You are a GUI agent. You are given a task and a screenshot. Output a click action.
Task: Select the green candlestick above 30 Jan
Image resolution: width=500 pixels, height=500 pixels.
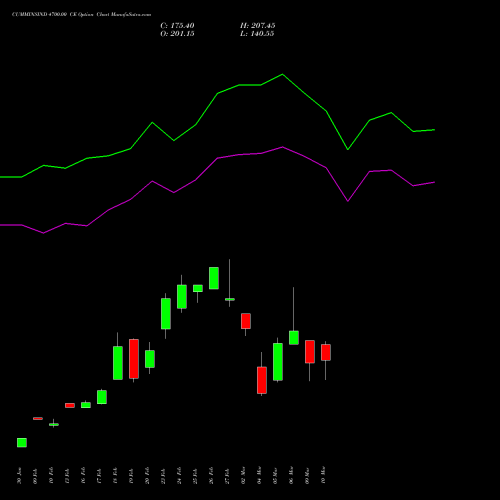(22, 443)
